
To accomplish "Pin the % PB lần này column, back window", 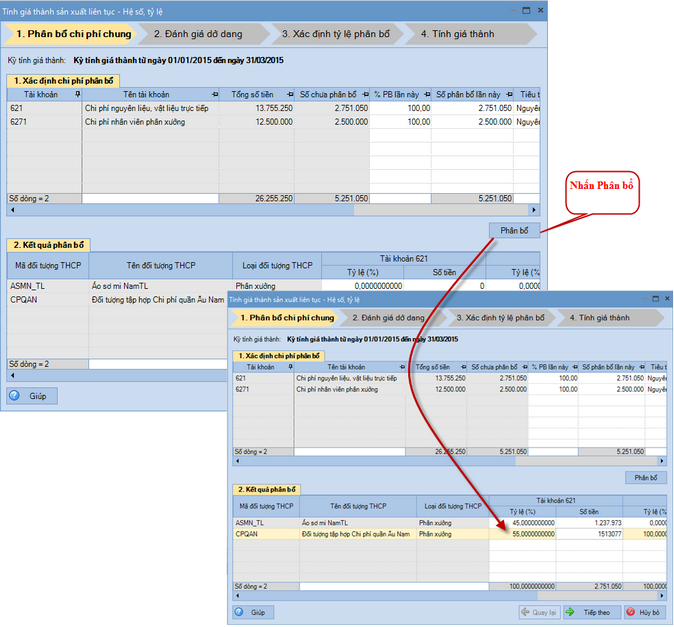I will point(427,94).
